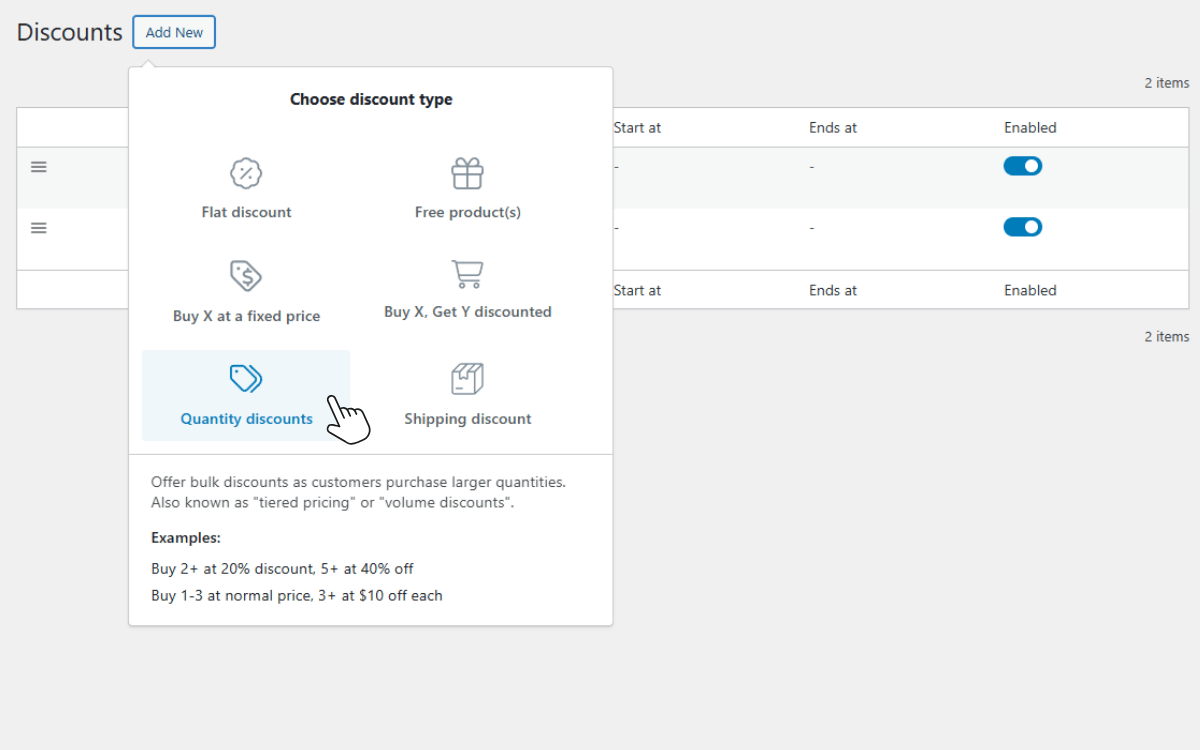Click the Quantity discounts double-tag icon
The image size is (1200, 750).
tap(246, 378)
